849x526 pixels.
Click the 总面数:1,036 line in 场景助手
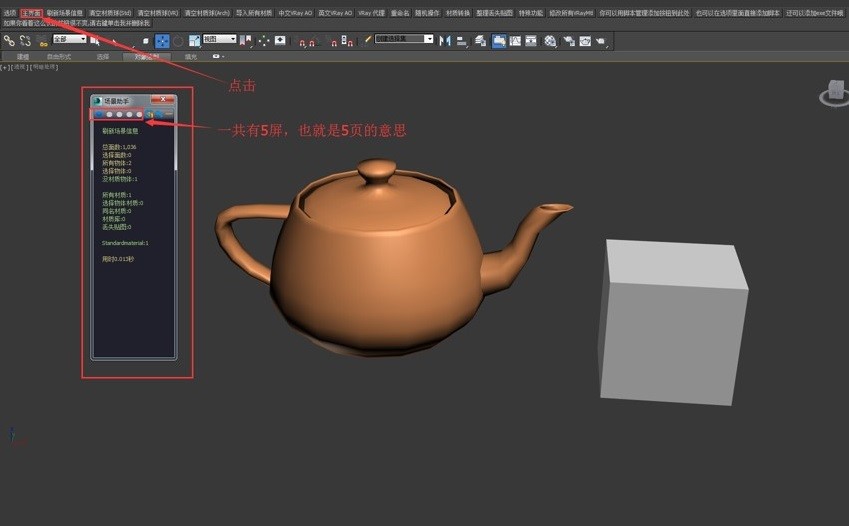[119, 147]
